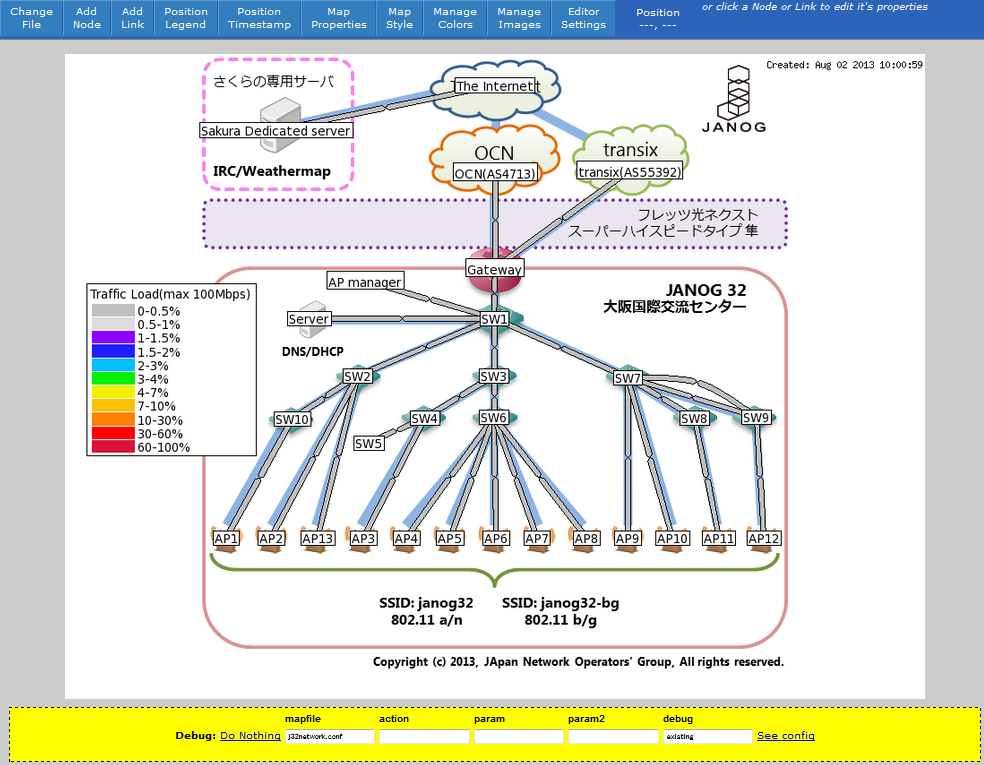Select the AP manager node

[365, 282]
